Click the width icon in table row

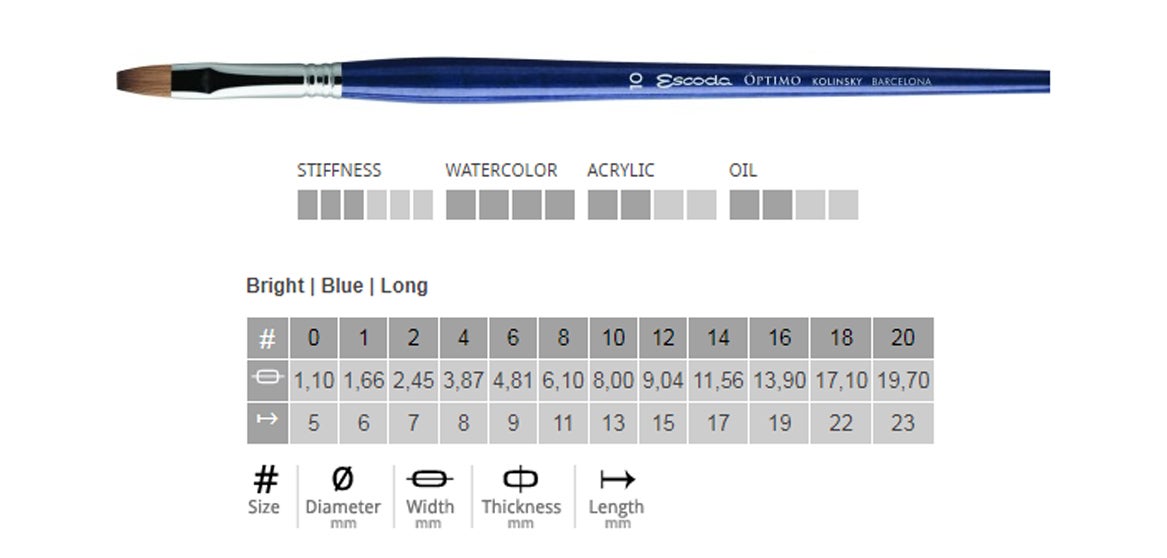[x=267, y=379]
